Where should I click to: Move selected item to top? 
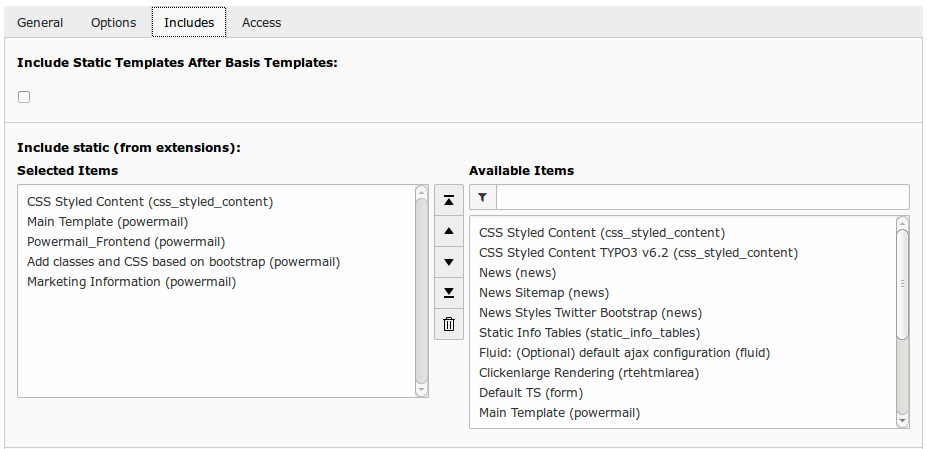pyautogui.click(x=449, y=200)
